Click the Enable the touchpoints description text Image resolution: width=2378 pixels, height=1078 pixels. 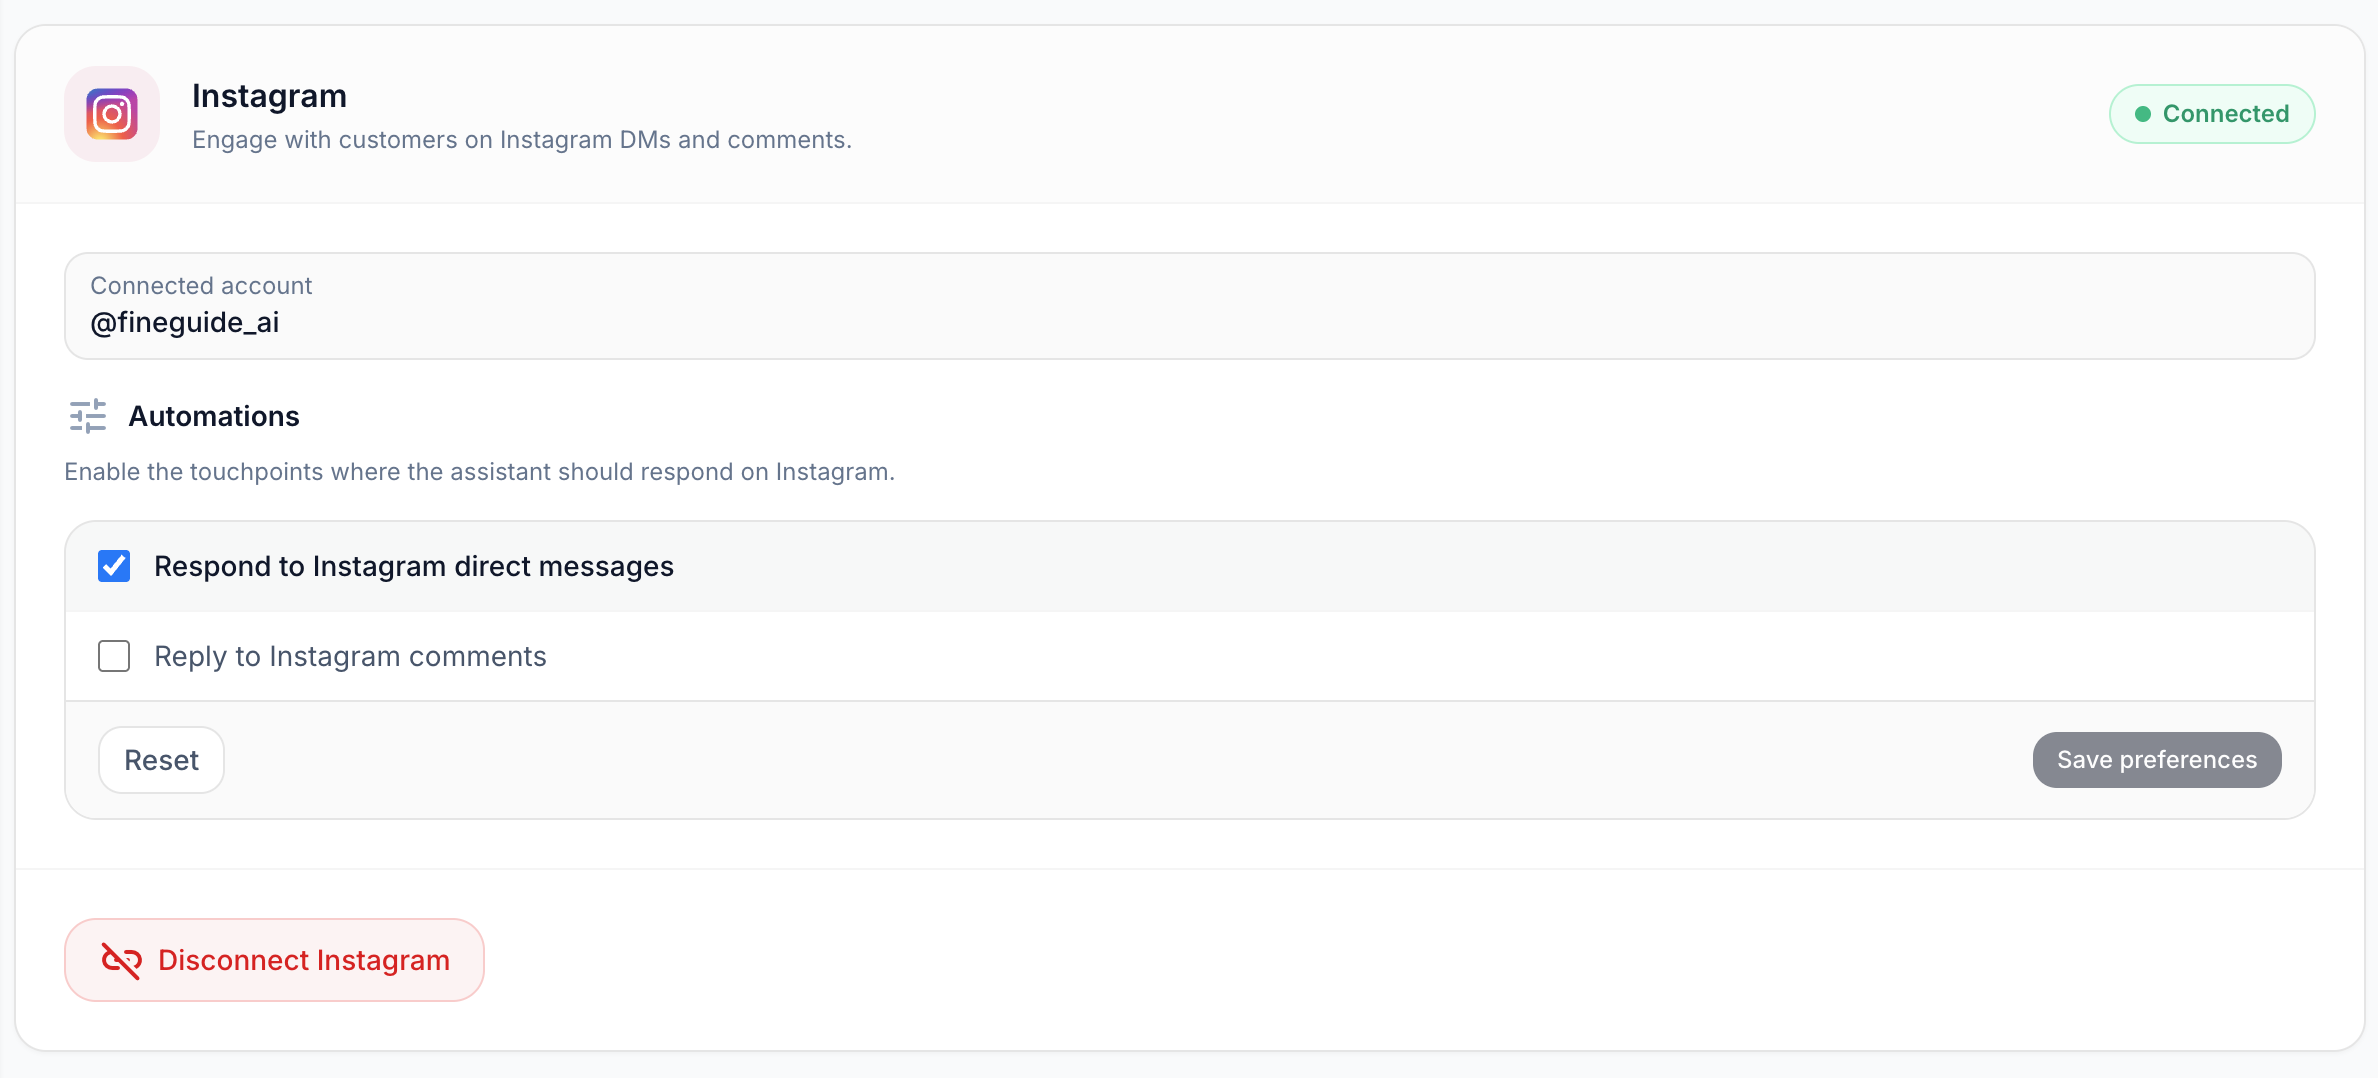click(x=479, y=472)
